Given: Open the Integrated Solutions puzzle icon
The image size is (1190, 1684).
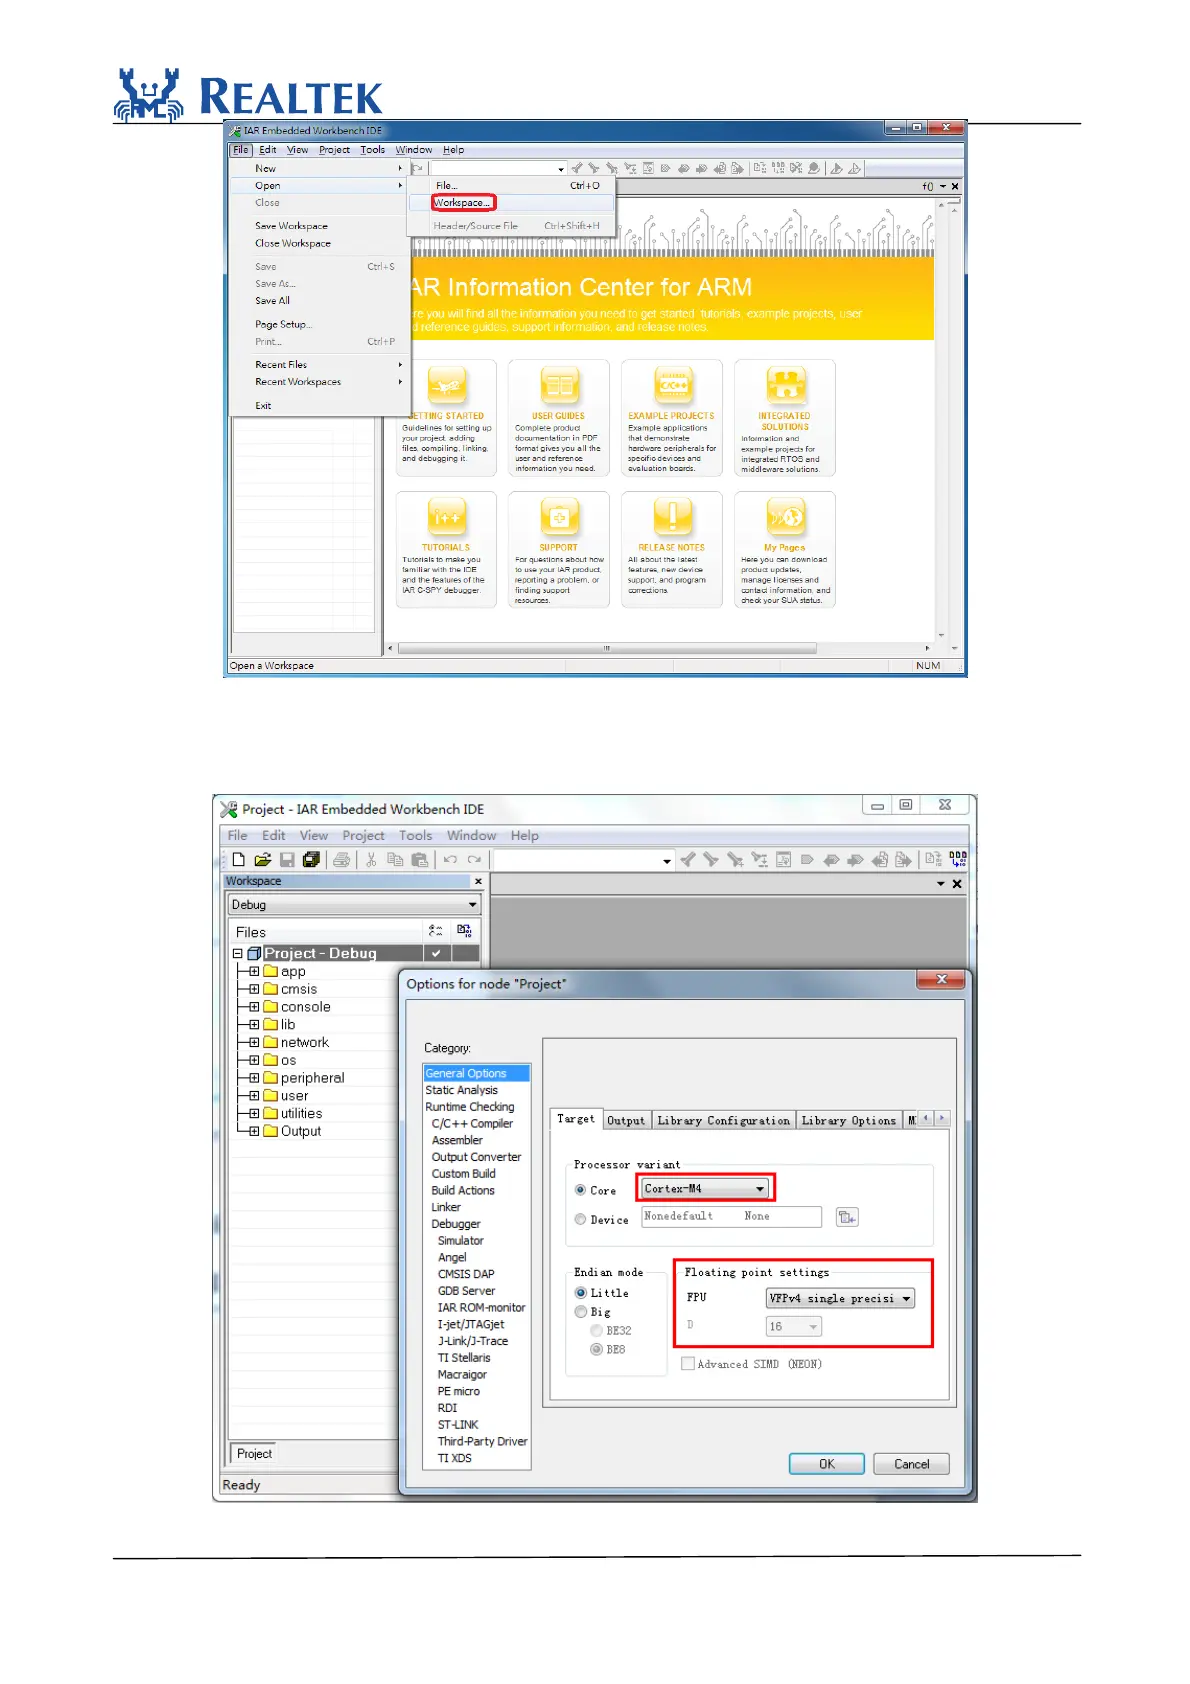Looking at the screenshot, I should pyautogui.click(x=785, y=384).
